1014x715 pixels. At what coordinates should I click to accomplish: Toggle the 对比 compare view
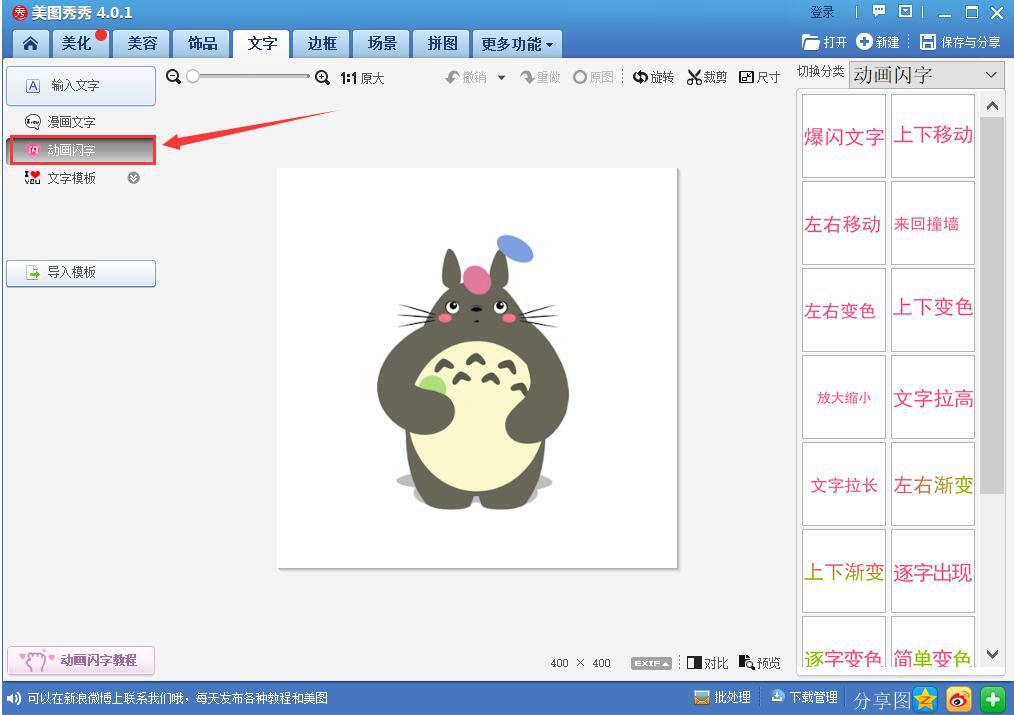tap(707, 663)
